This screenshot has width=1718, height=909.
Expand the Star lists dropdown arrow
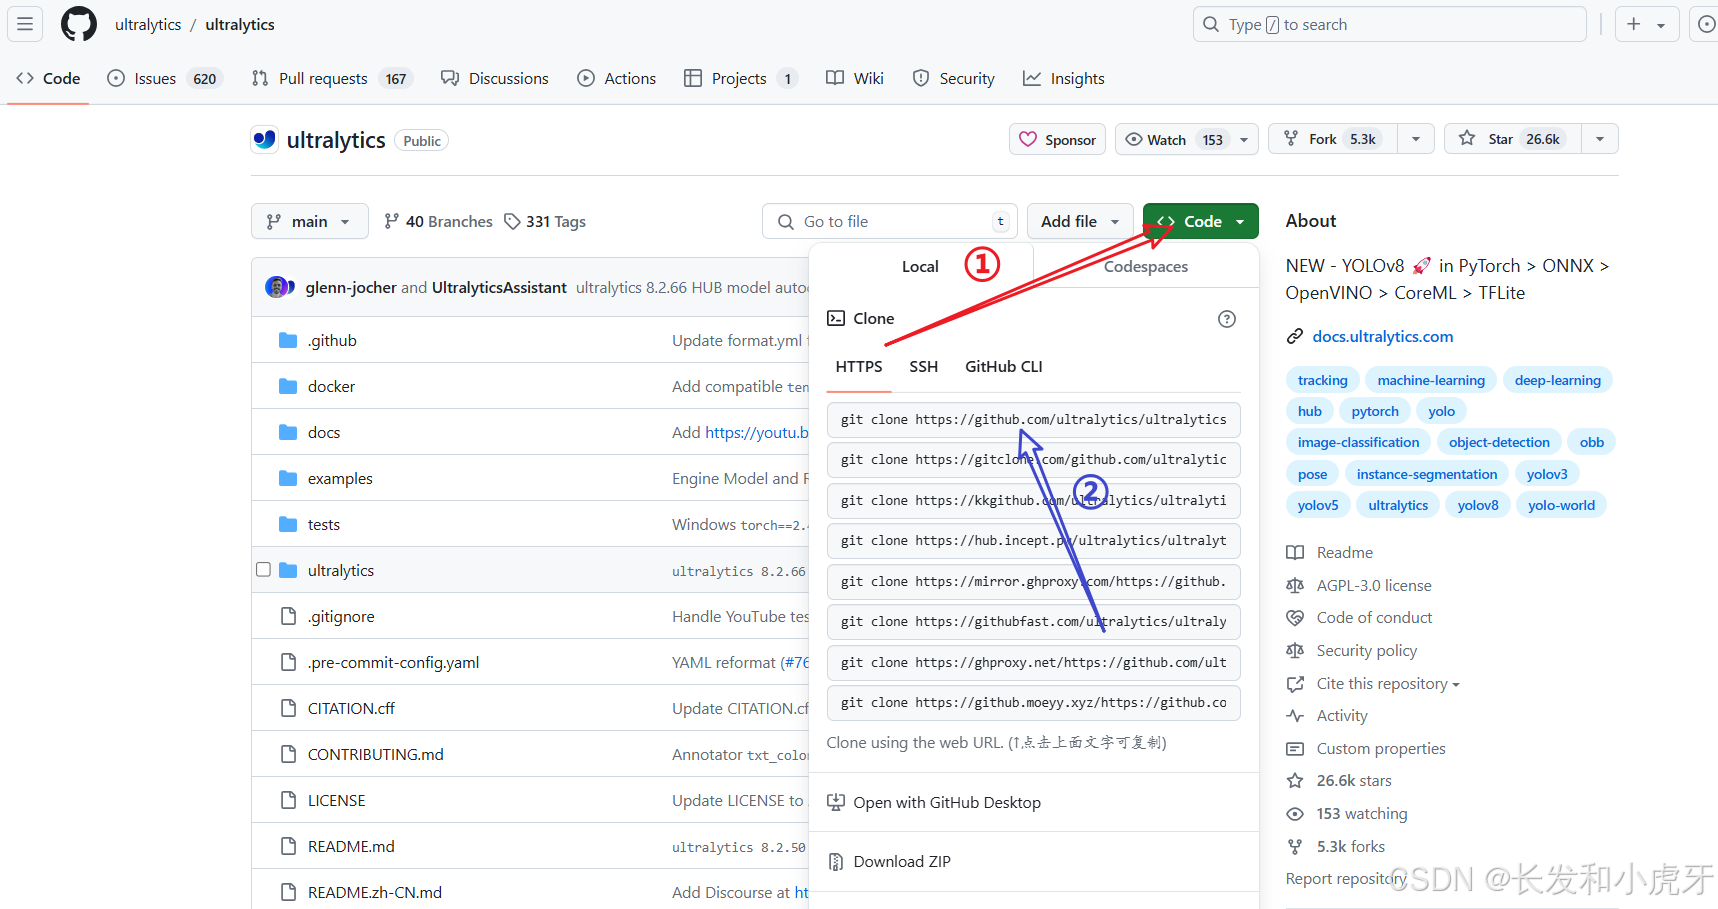pyautogui.click(x=1600, y=139)
